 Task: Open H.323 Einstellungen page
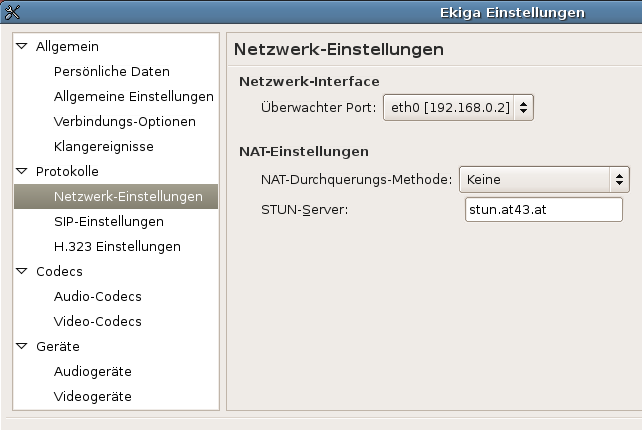(117, 247)
